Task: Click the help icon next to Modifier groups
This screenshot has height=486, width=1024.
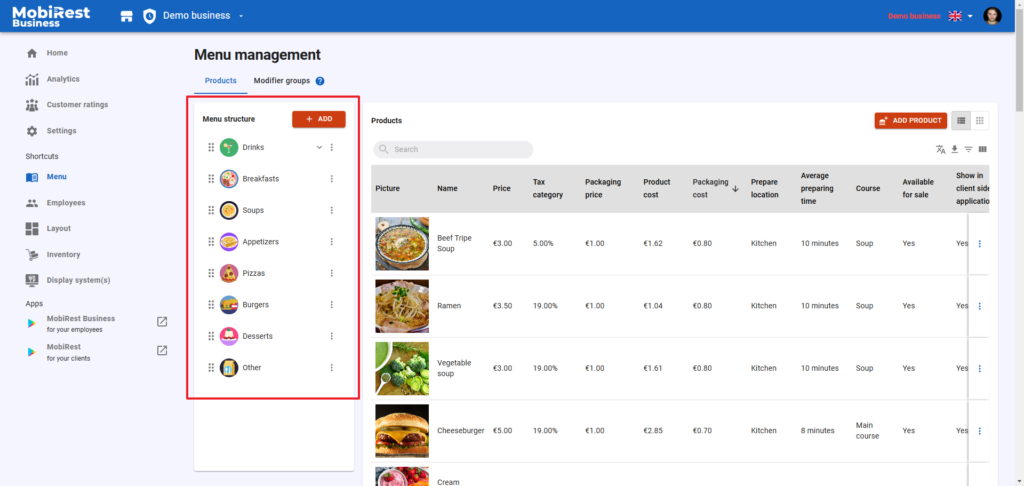Action: [320, 81]
